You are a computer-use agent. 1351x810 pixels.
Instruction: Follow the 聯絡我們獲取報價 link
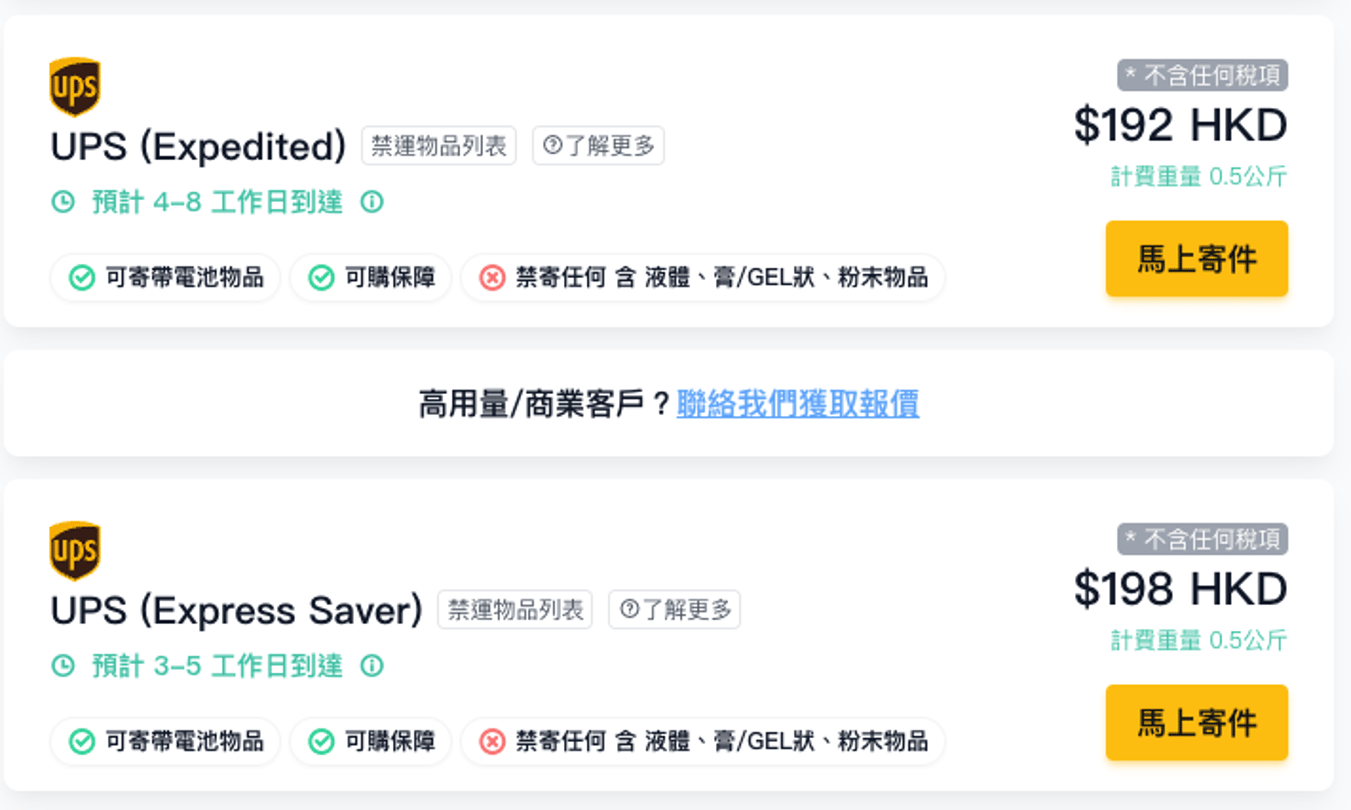coord(798,404)
